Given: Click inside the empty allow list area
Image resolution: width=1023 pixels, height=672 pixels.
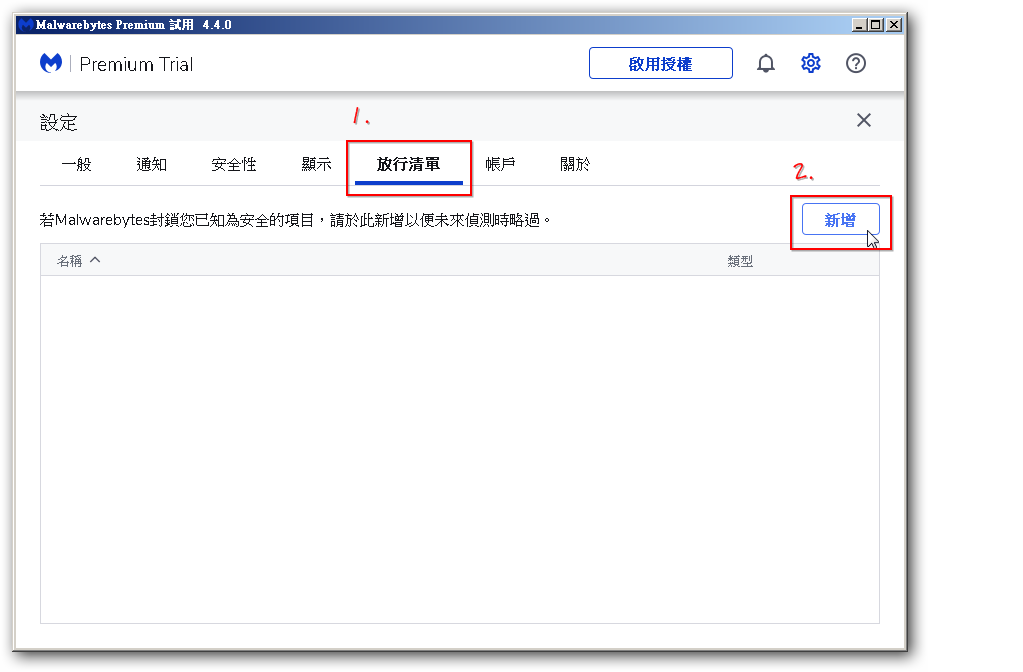Looking at the screenshot, I should 460,450.
